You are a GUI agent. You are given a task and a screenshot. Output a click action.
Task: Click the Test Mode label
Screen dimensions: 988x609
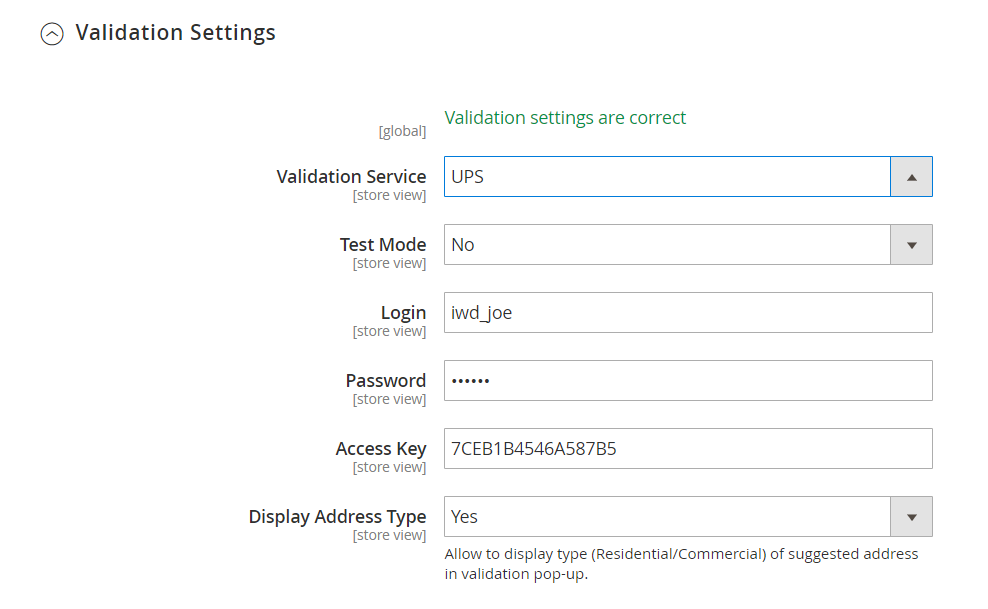382,245
